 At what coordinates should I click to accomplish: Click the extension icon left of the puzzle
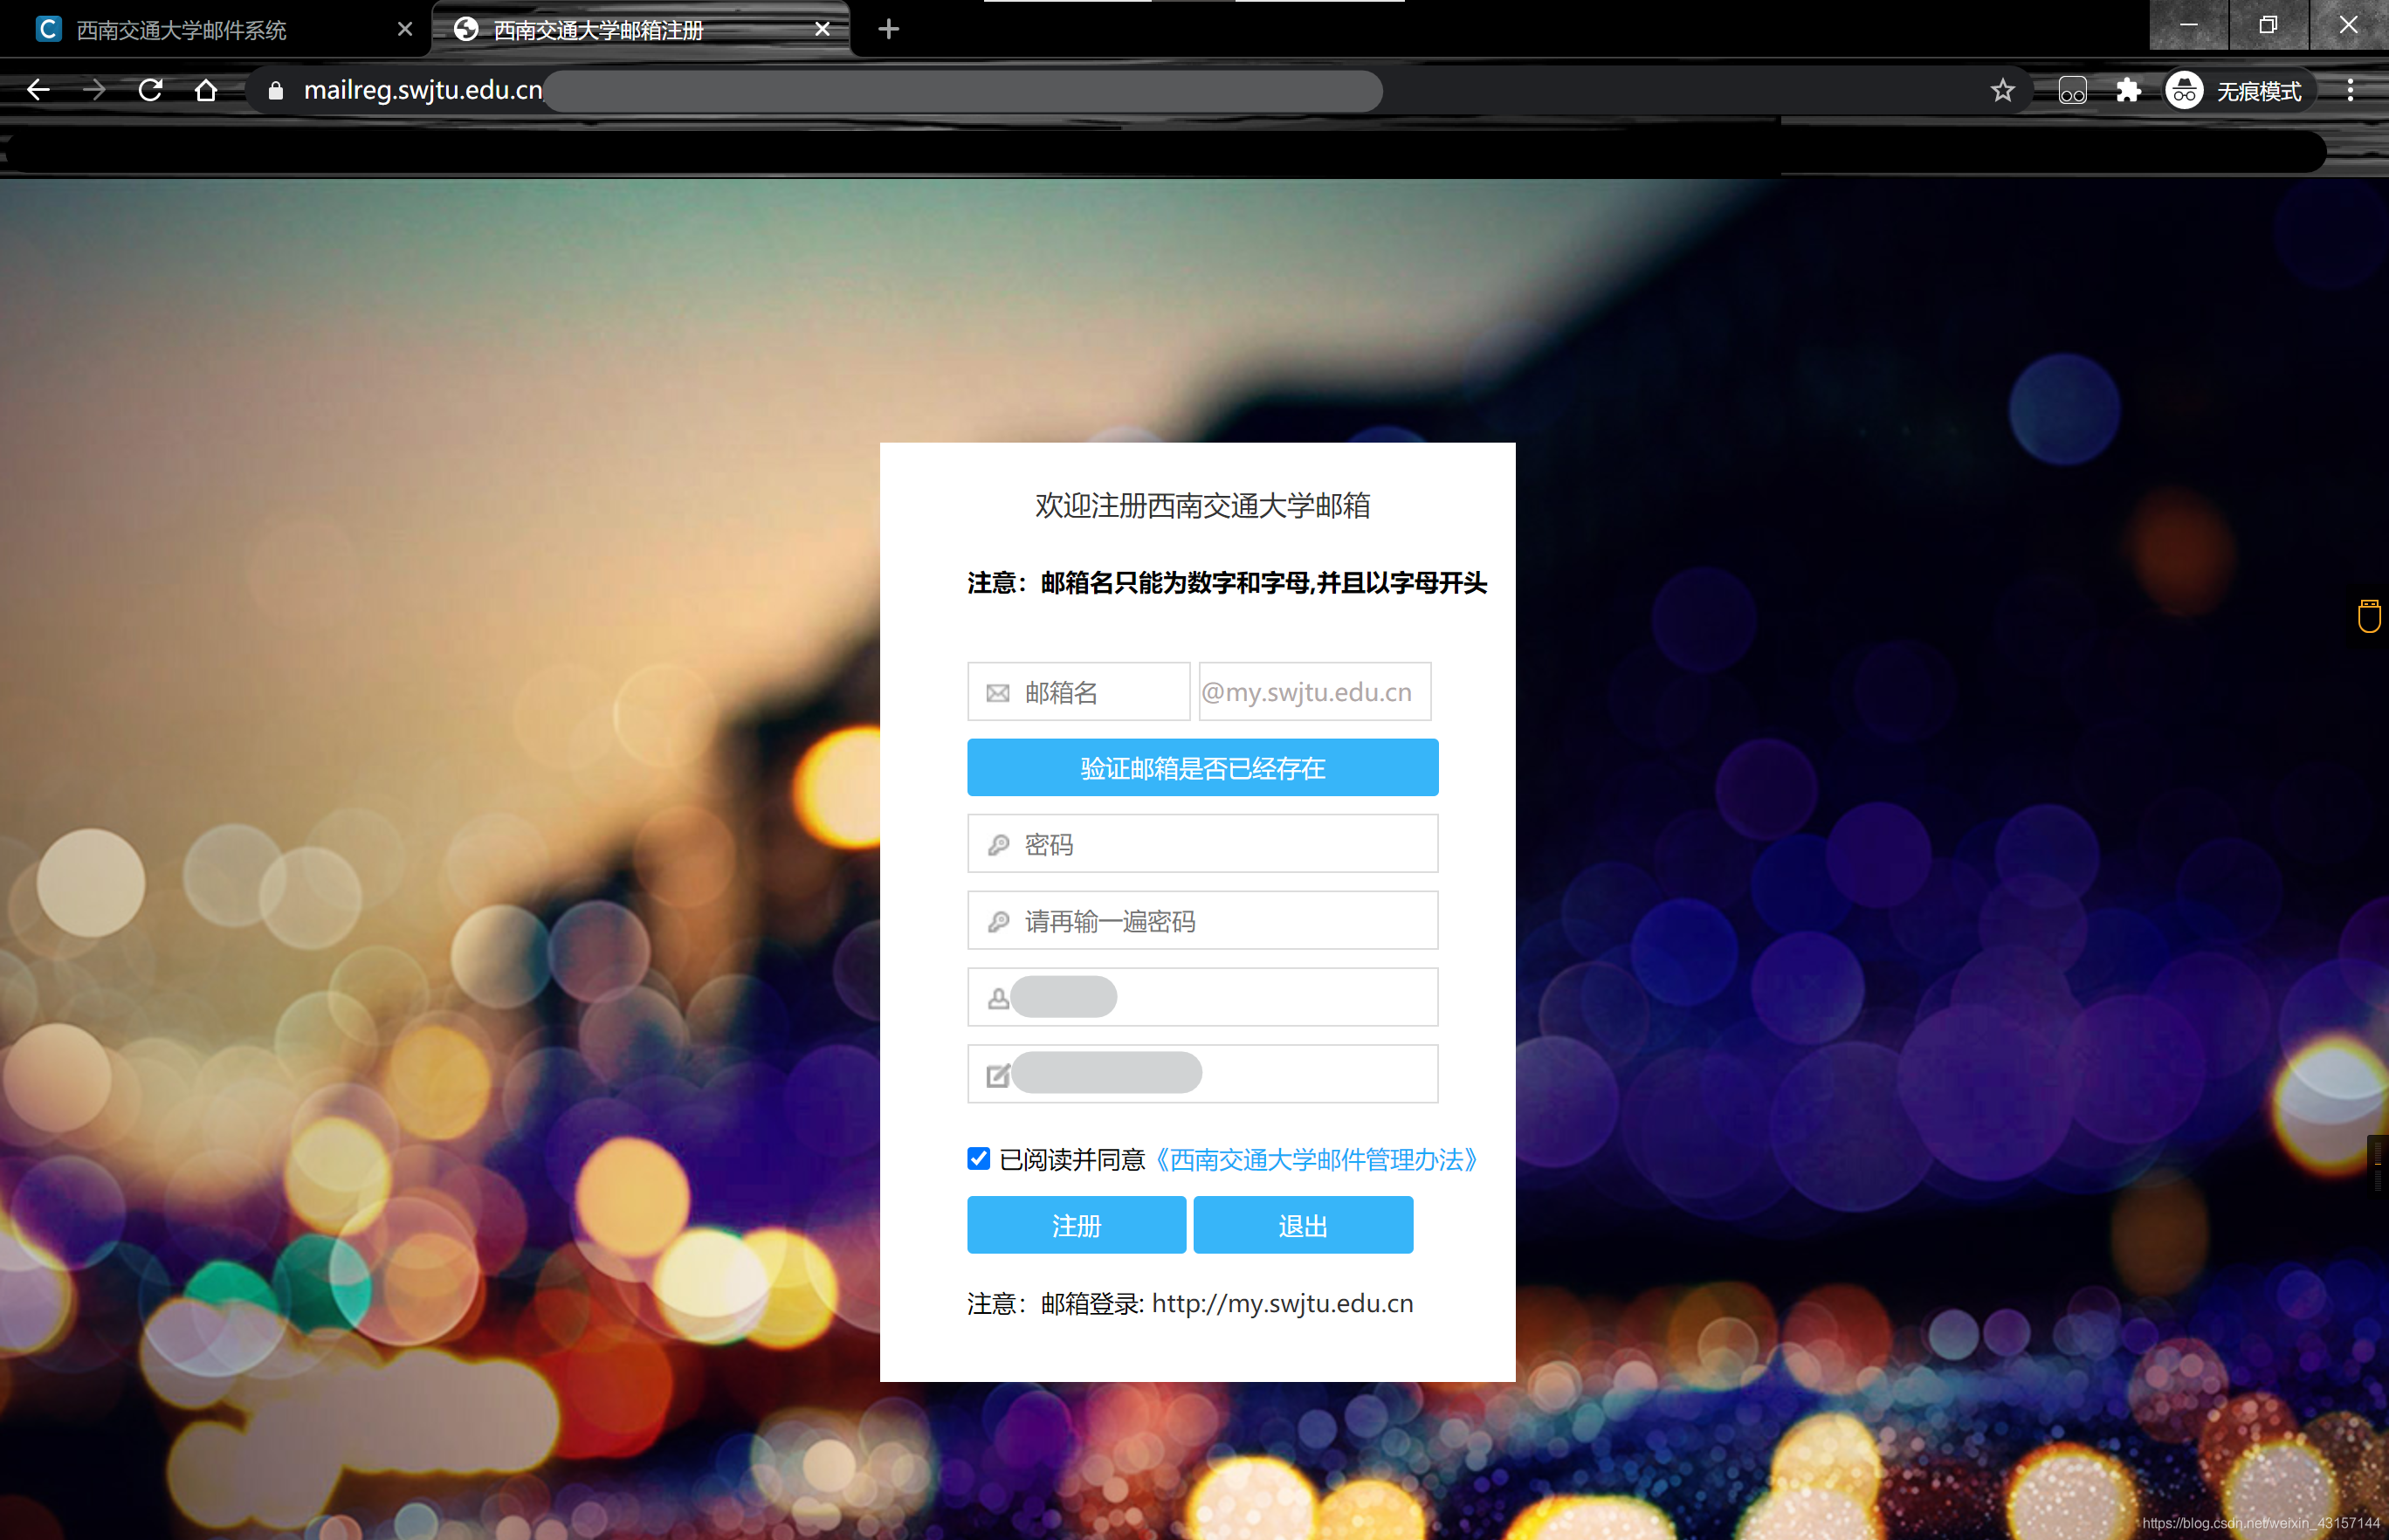[2072, 91]
